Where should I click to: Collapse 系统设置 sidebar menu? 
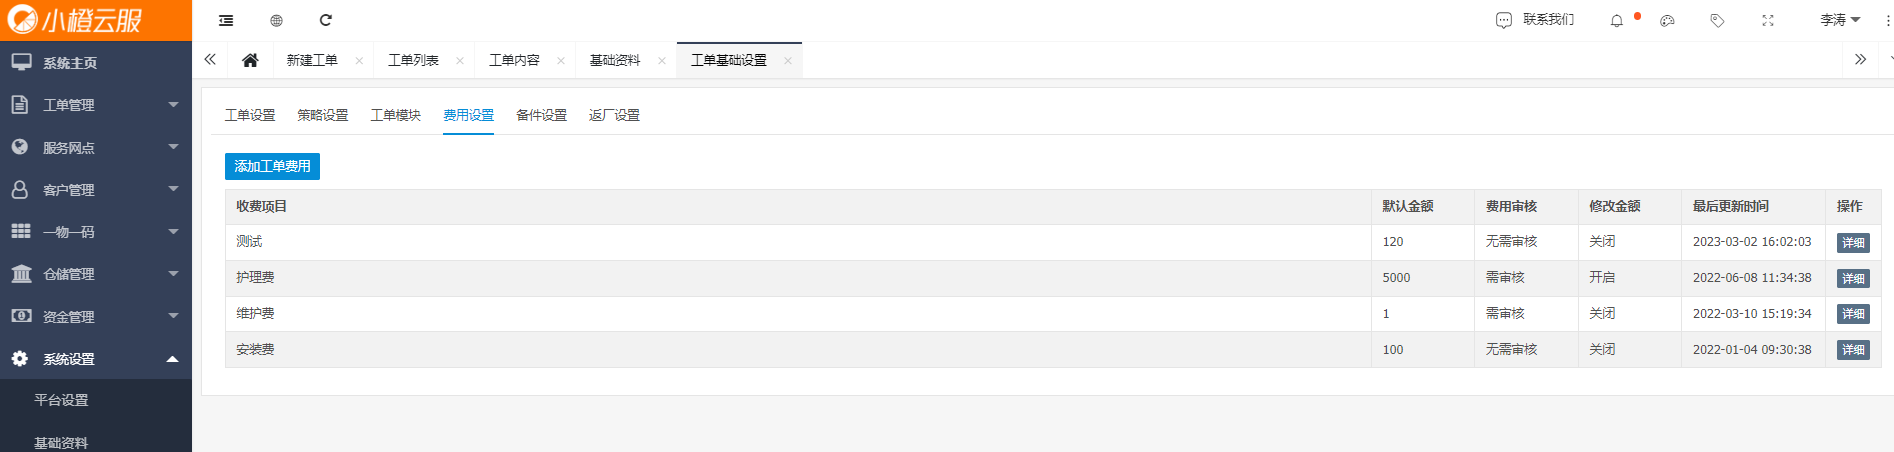[x=96, y=359]
